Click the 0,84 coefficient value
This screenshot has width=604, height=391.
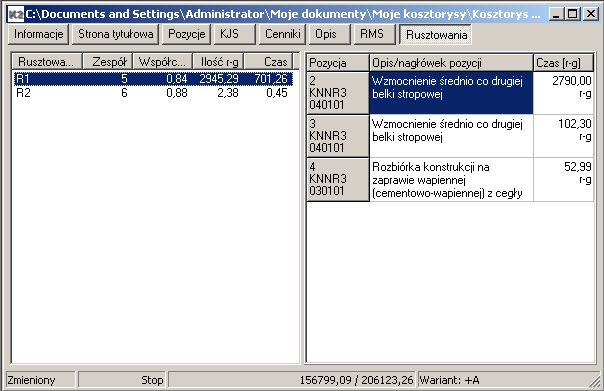tap(176, 79)
